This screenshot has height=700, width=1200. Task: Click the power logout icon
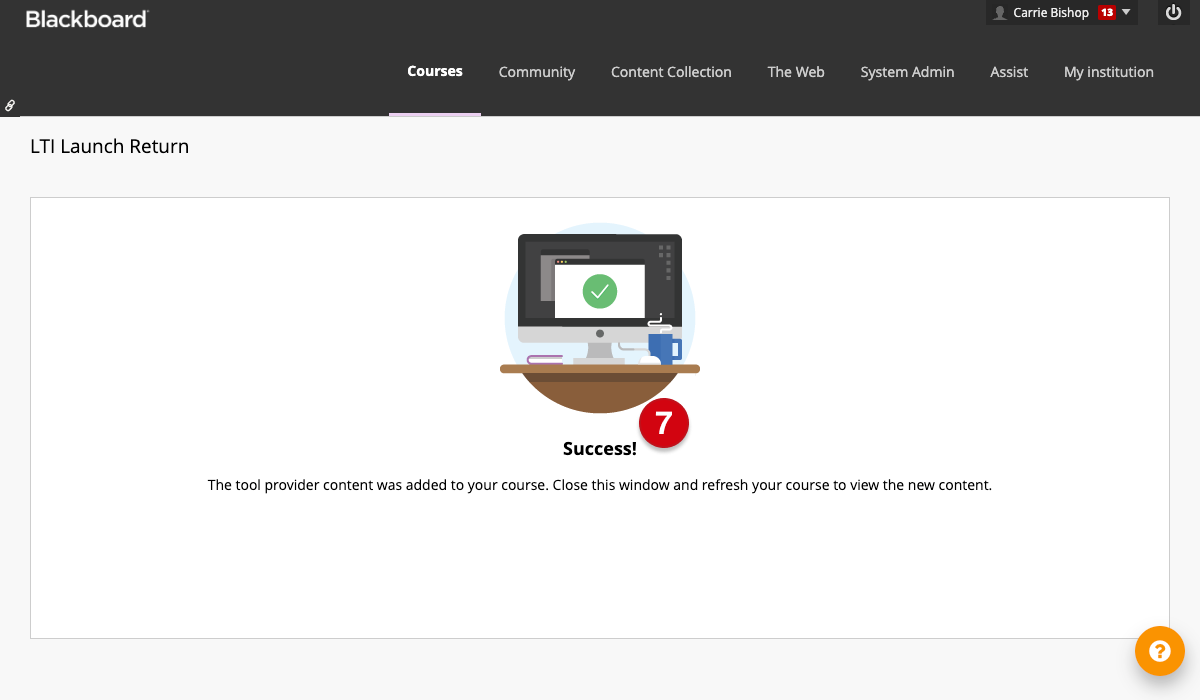1174,13
